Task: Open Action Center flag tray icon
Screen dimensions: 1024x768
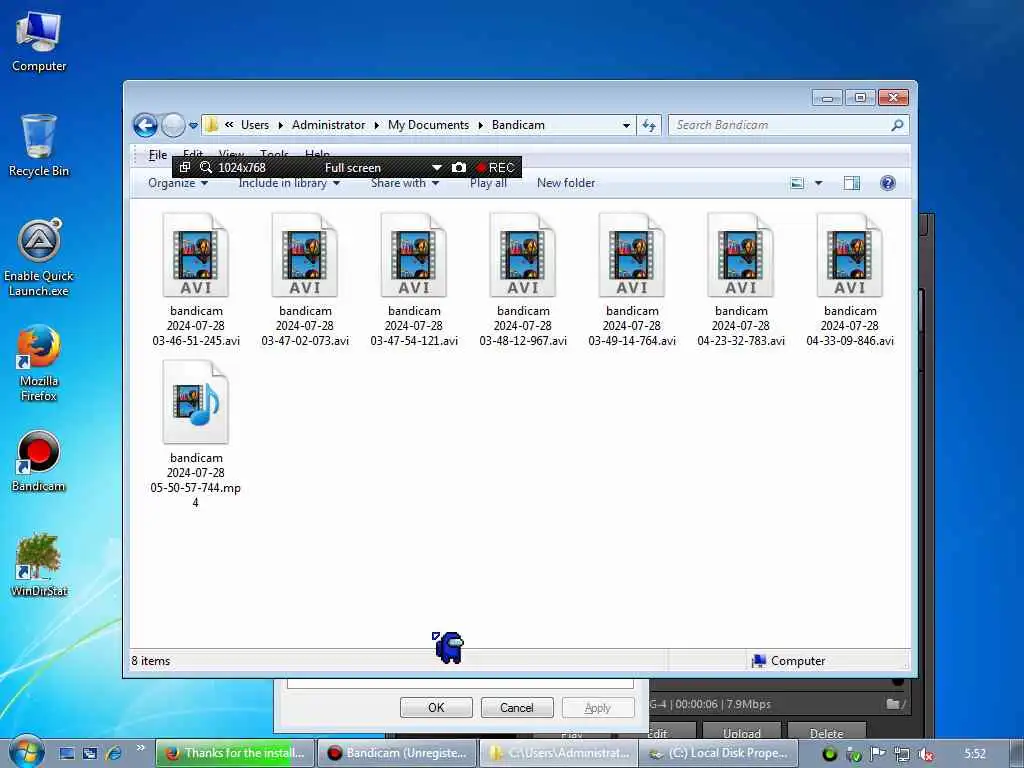Action: [878, 754]
